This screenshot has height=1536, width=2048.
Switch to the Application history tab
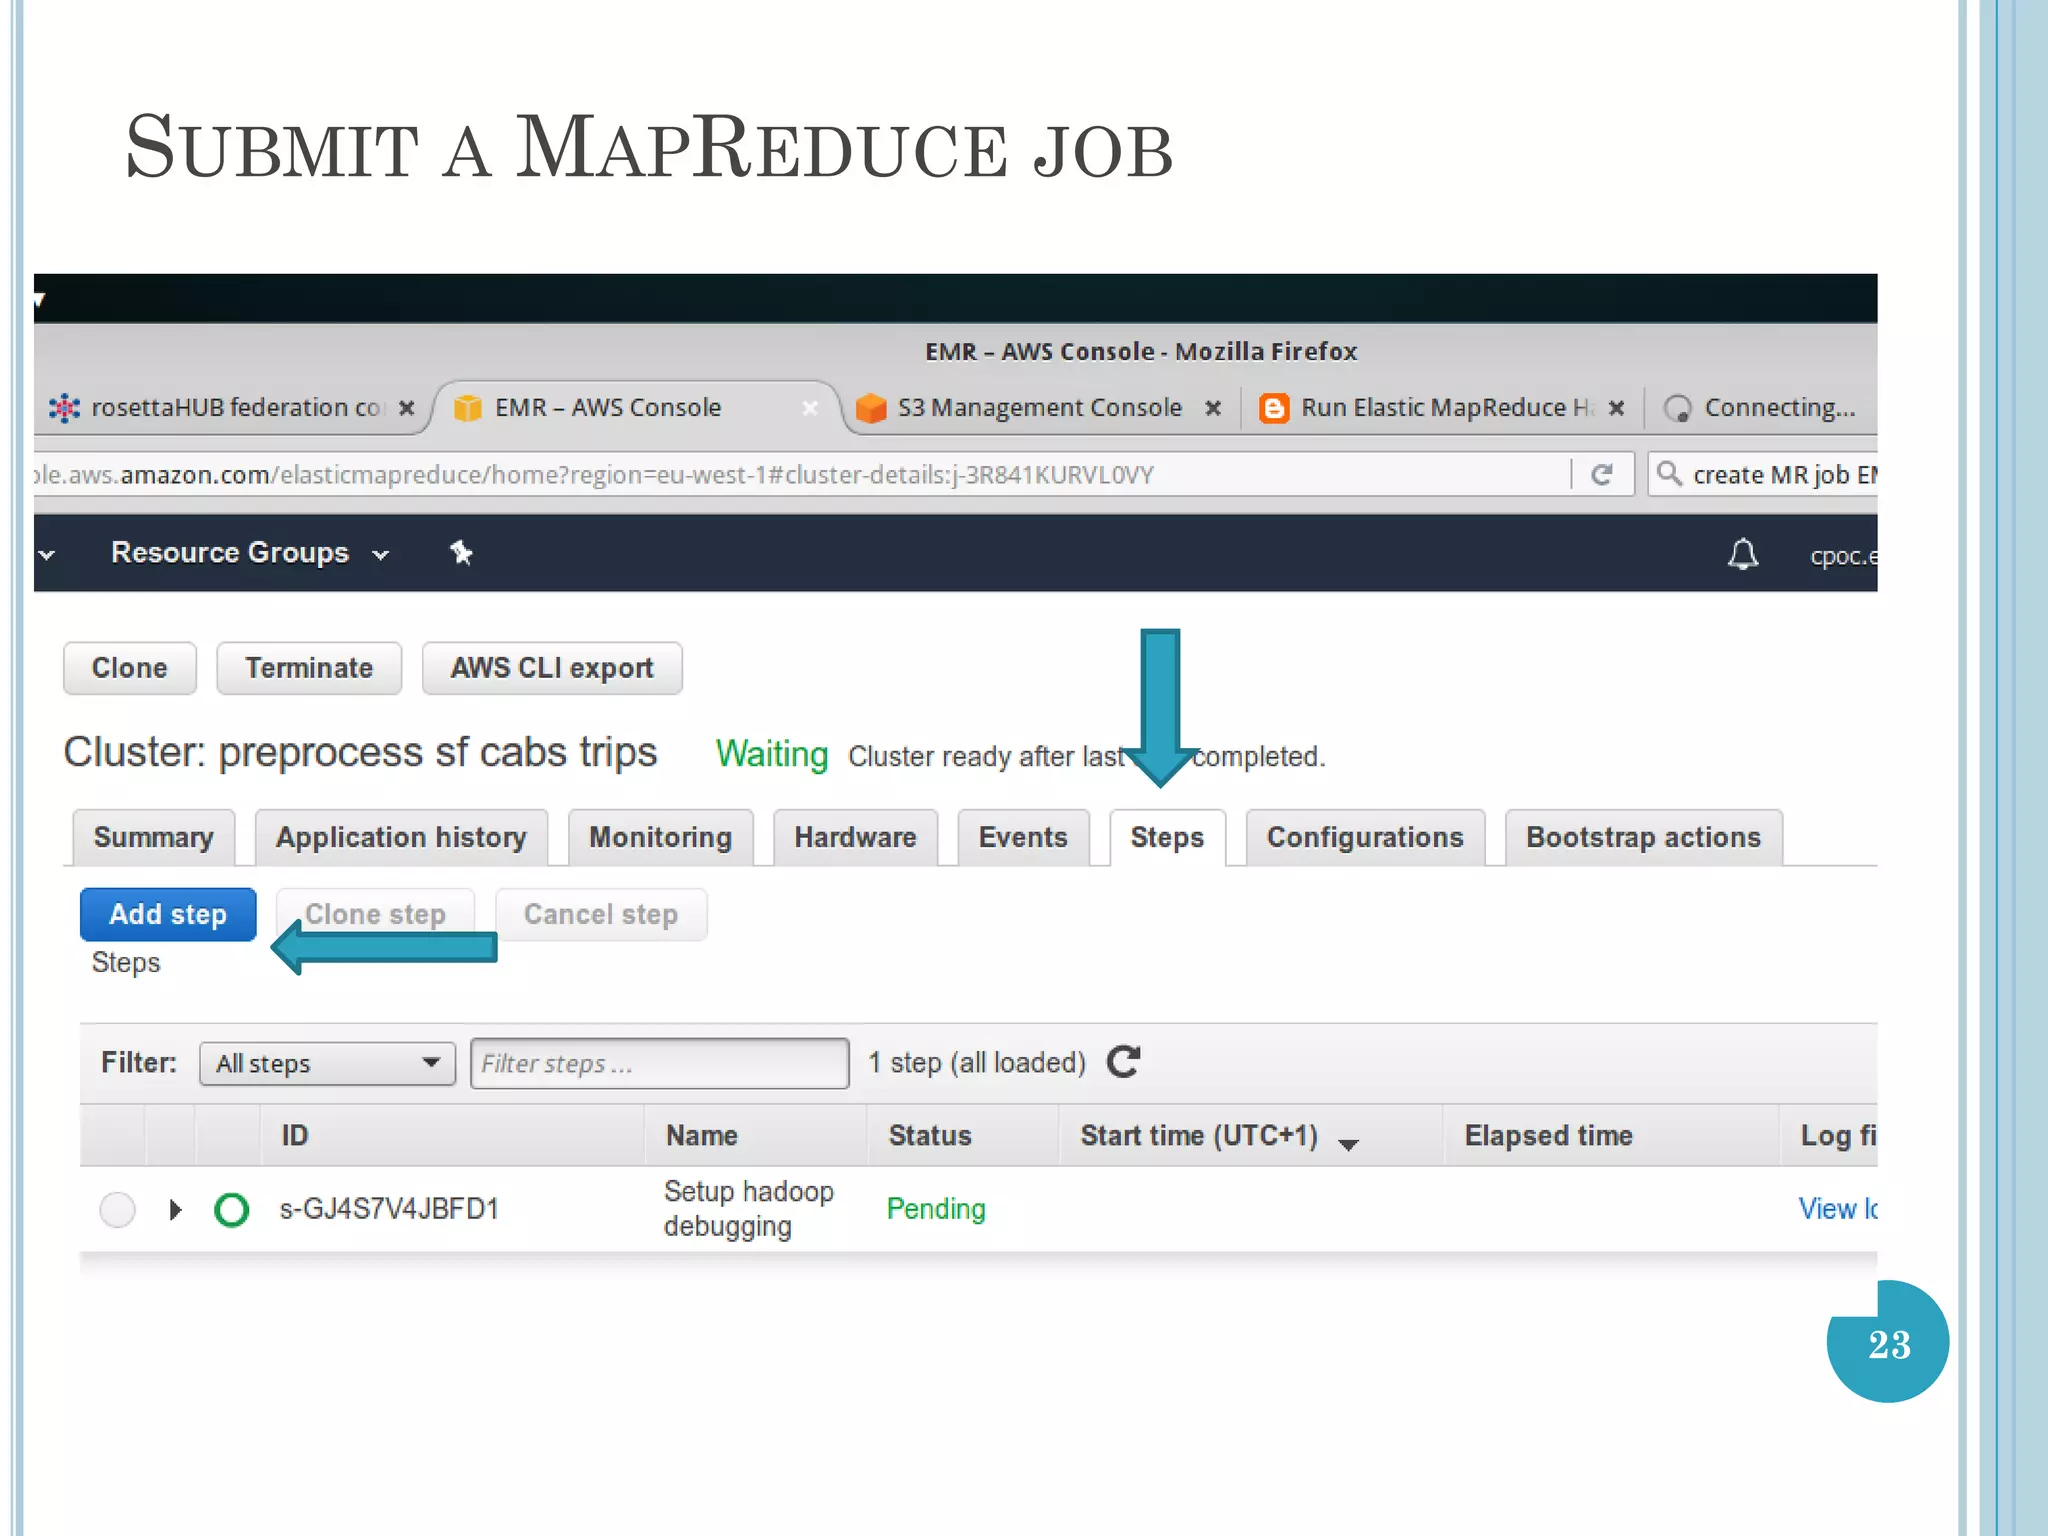point(401,837)
